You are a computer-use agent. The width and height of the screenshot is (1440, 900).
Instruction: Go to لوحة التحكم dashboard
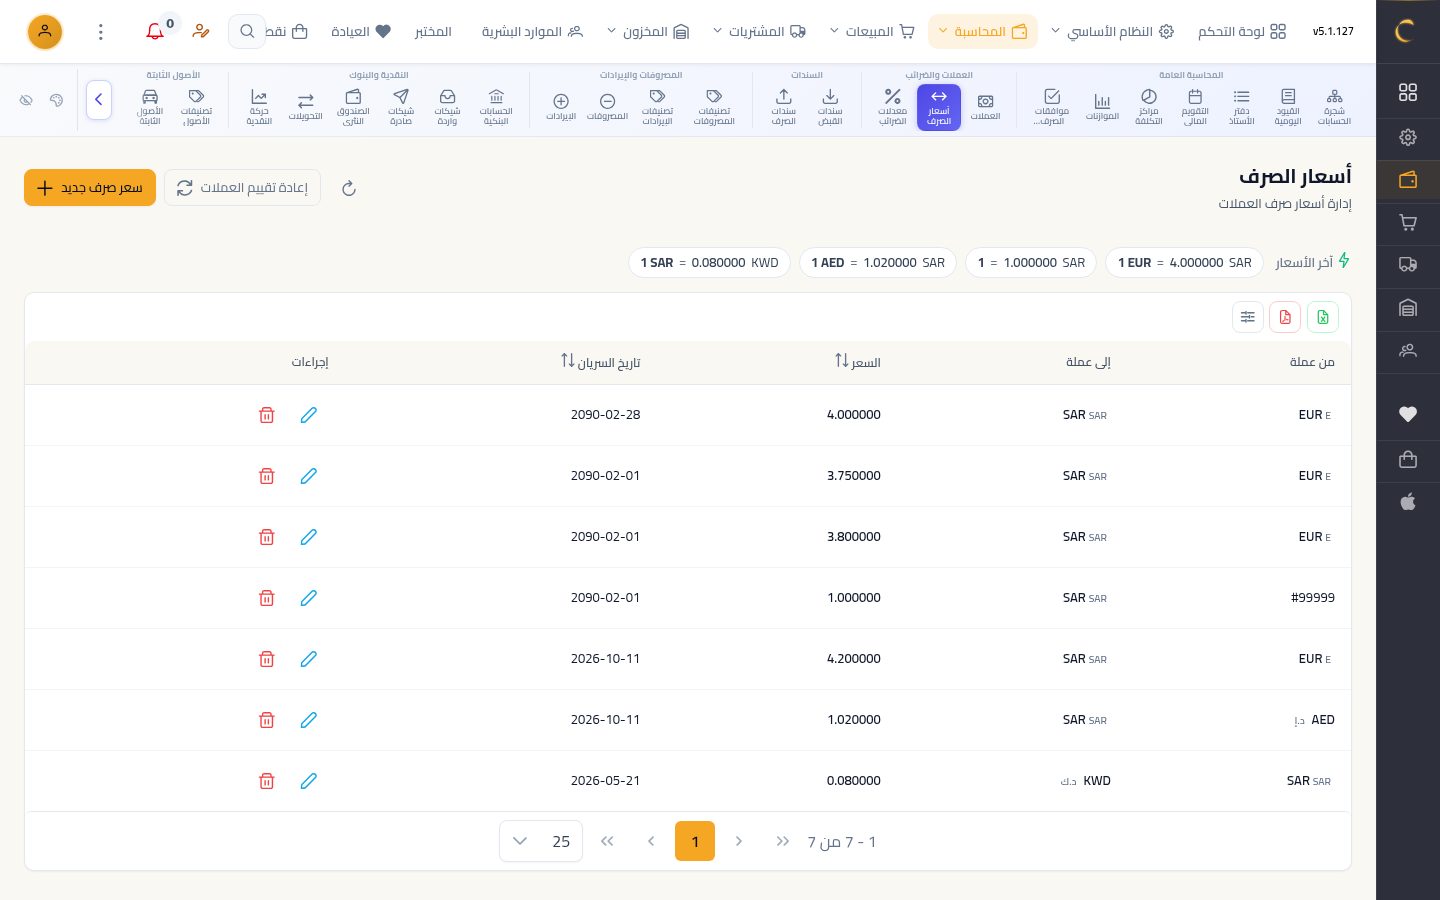click(1242, 32)
